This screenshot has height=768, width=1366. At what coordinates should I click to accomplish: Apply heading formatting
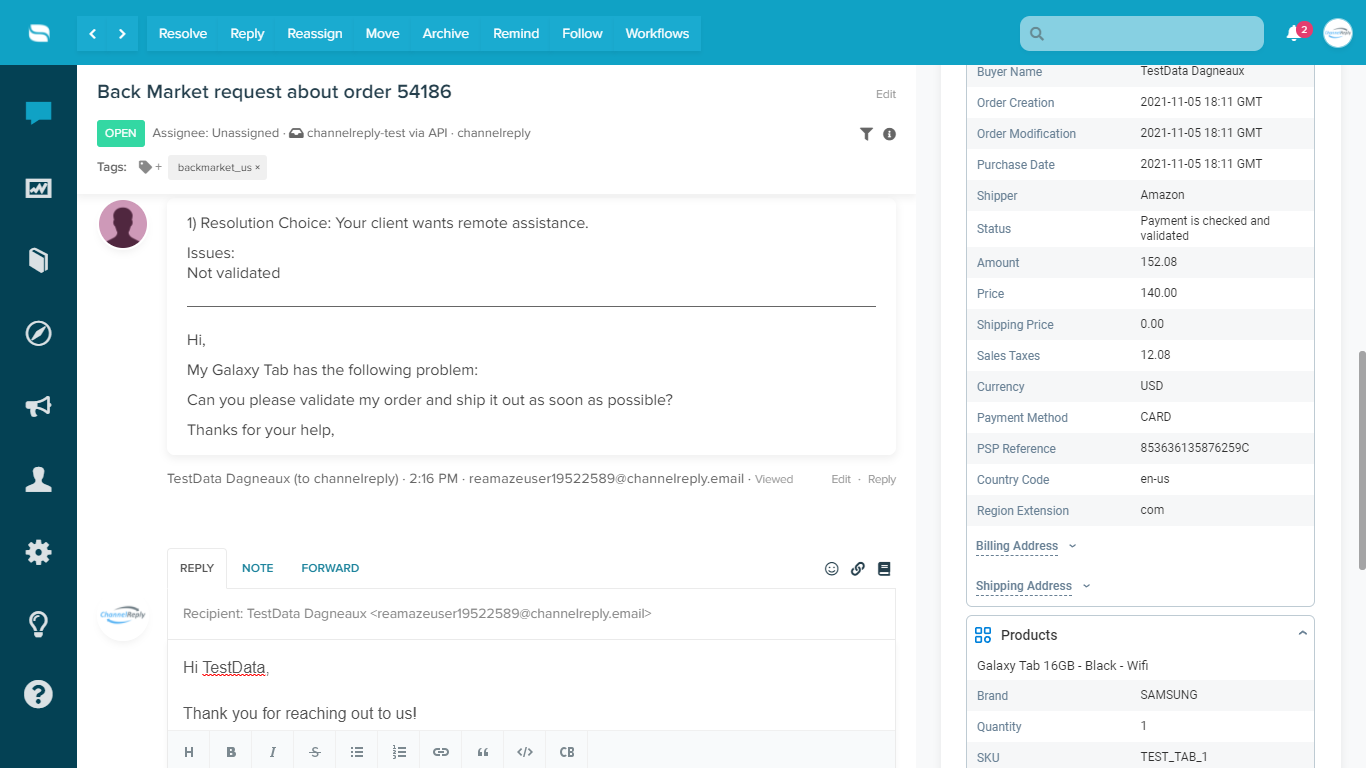(188, 752)
